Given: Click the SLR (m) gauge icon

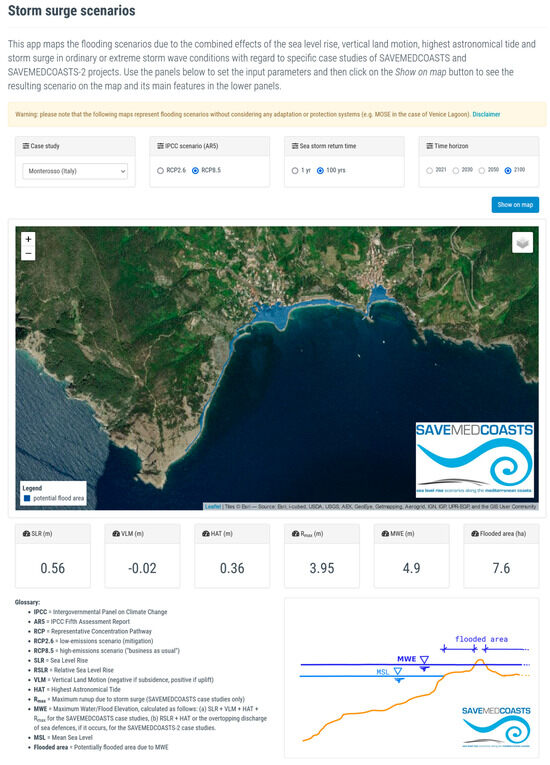Looking at the screenshot, I should [26, 534].
